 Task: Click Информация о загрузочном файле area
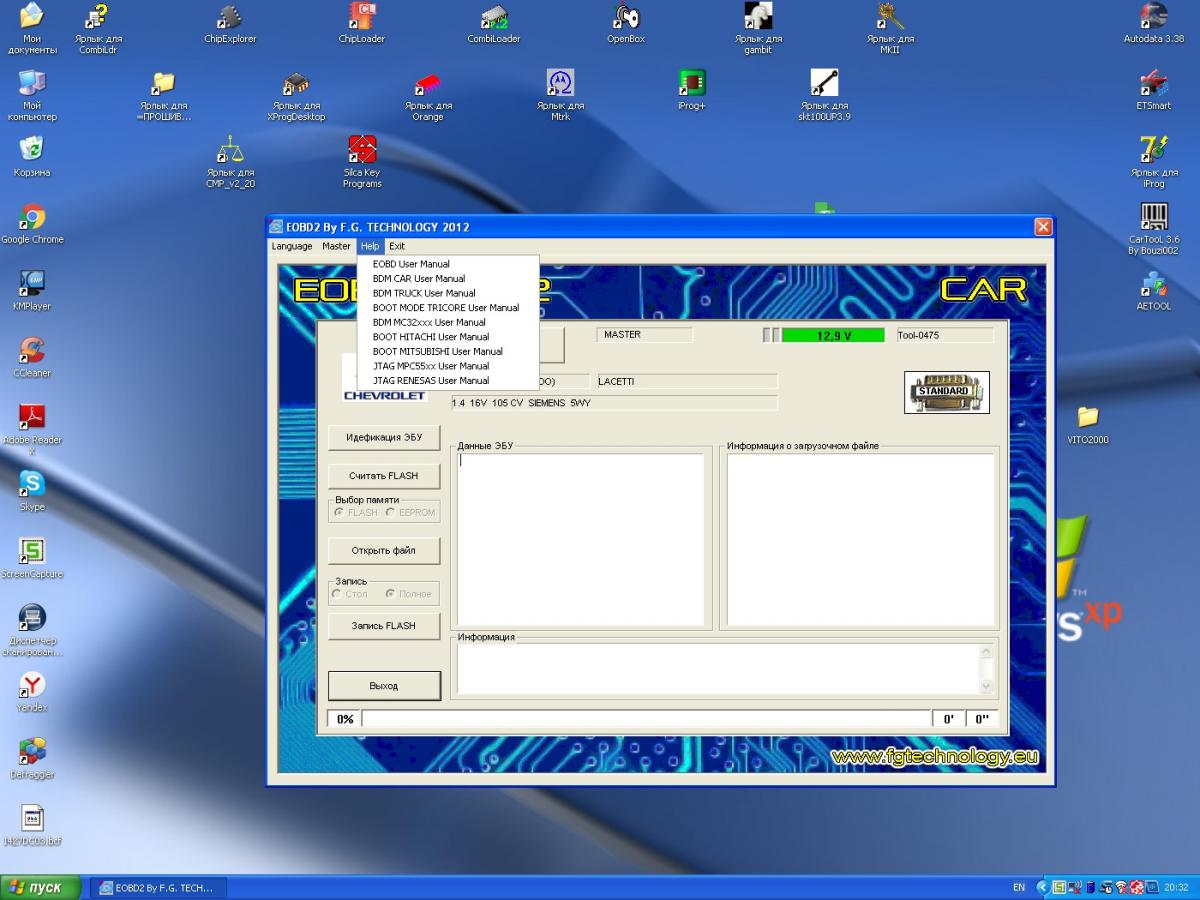pyautogui.click(x=860, y=540)
